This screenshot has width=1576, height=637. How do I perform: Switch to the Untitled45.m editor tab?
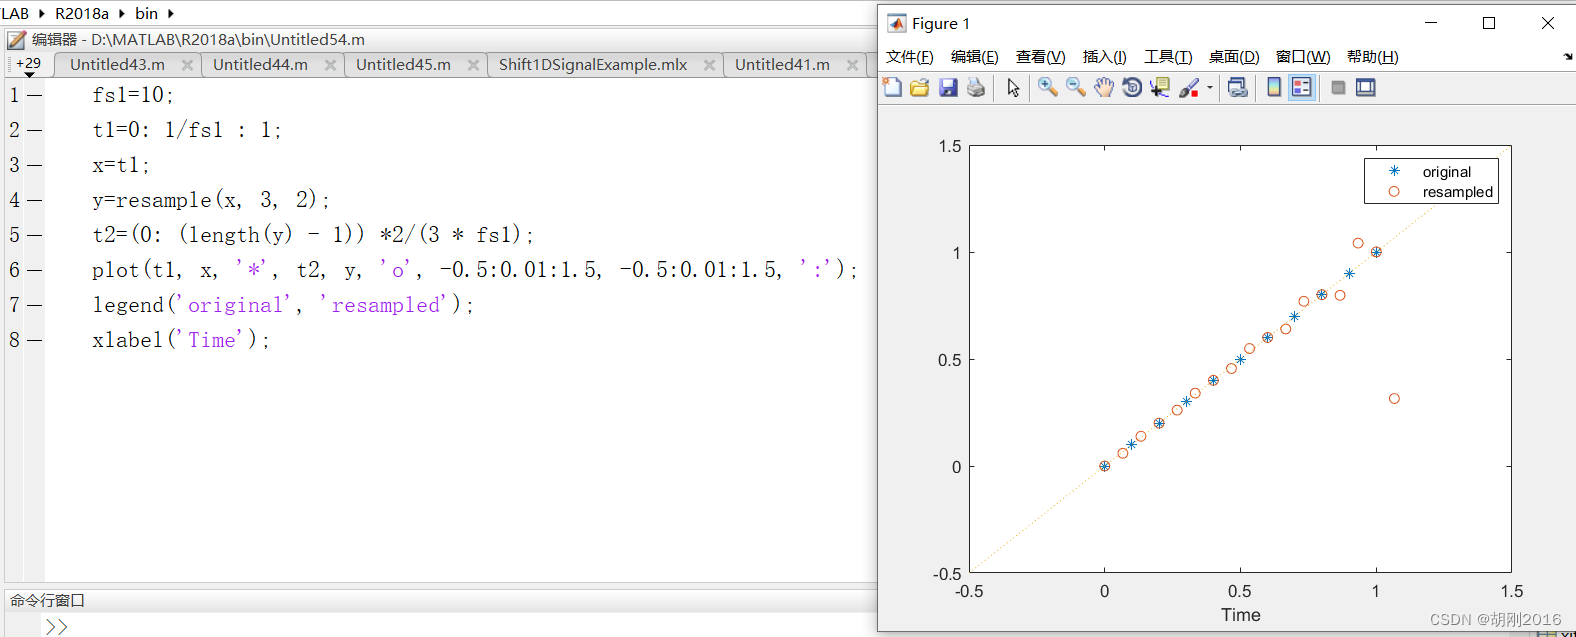click(403, 64)
